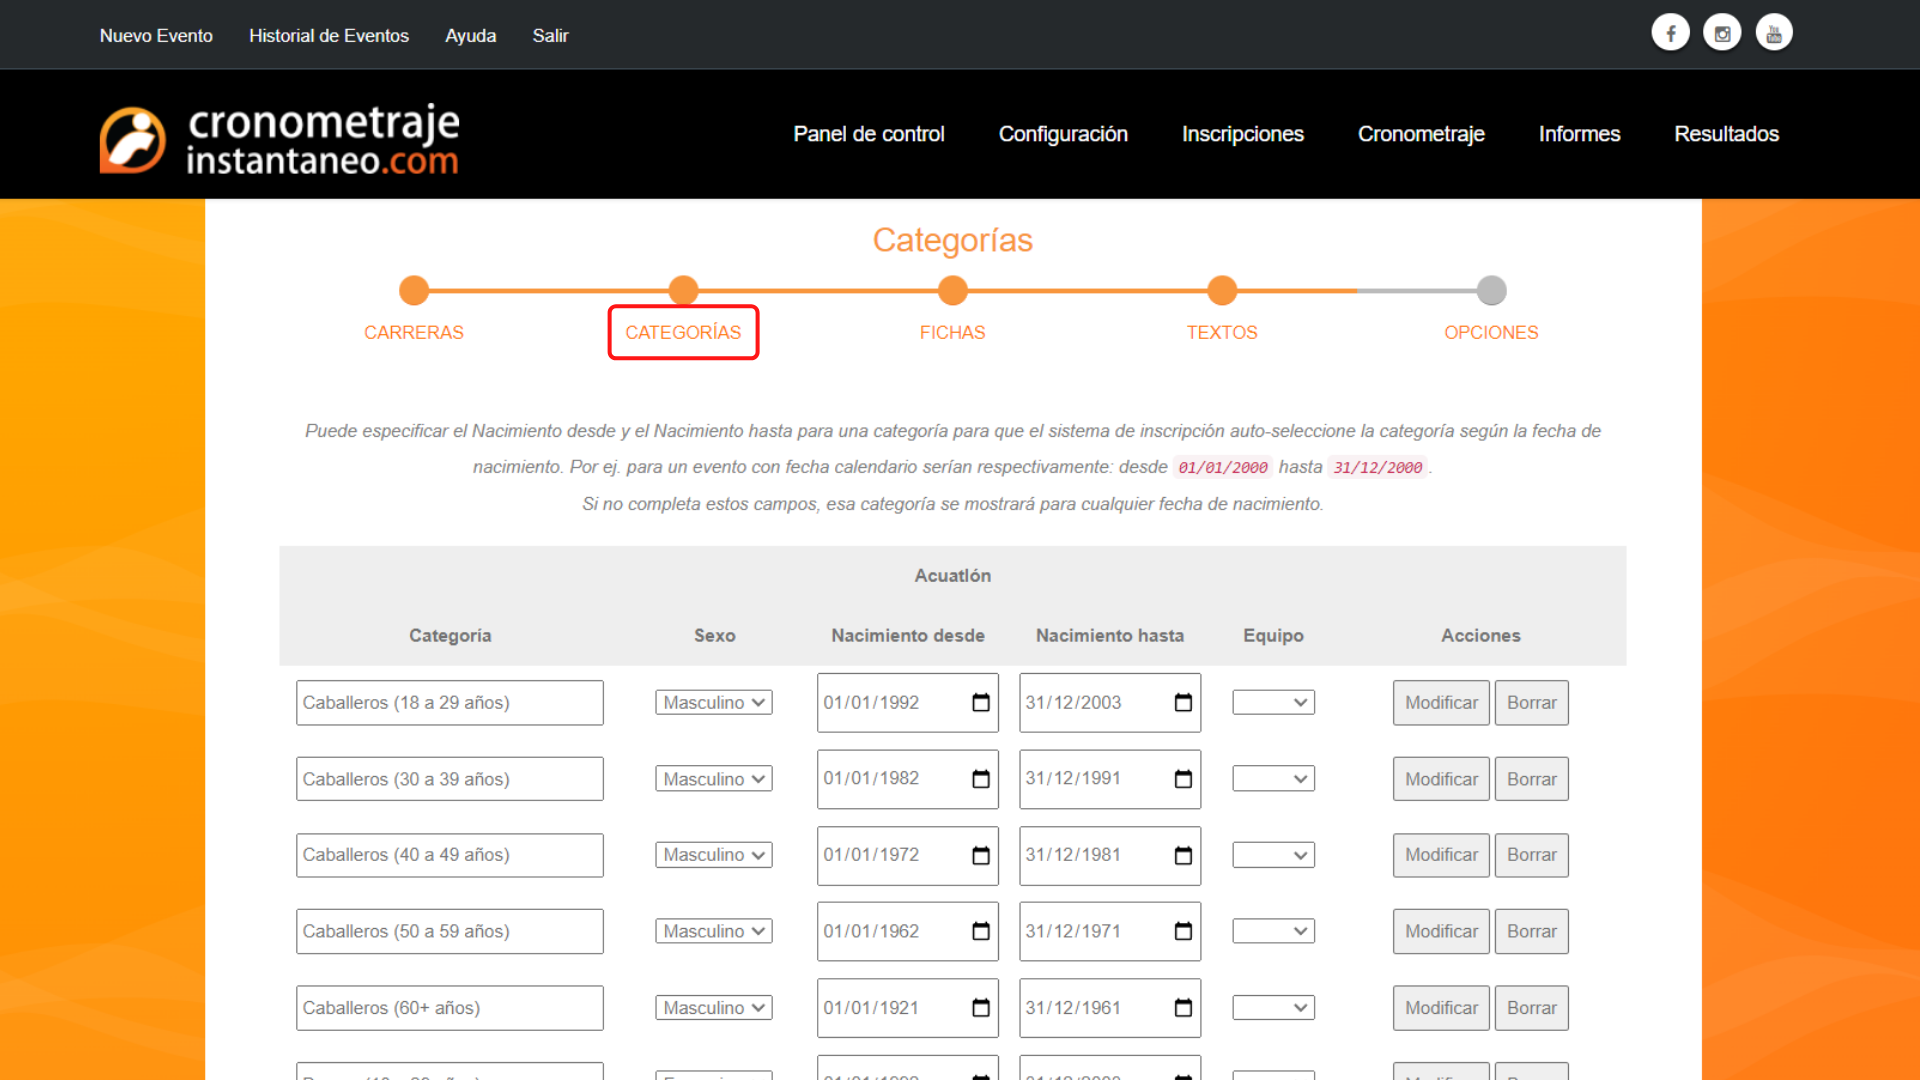Image resolution: width=1920 pixels, height=1080 pixels.
Task: Open calendar picker for Nacimiento hasta 31/12/2003
Action: [1183, 703]
